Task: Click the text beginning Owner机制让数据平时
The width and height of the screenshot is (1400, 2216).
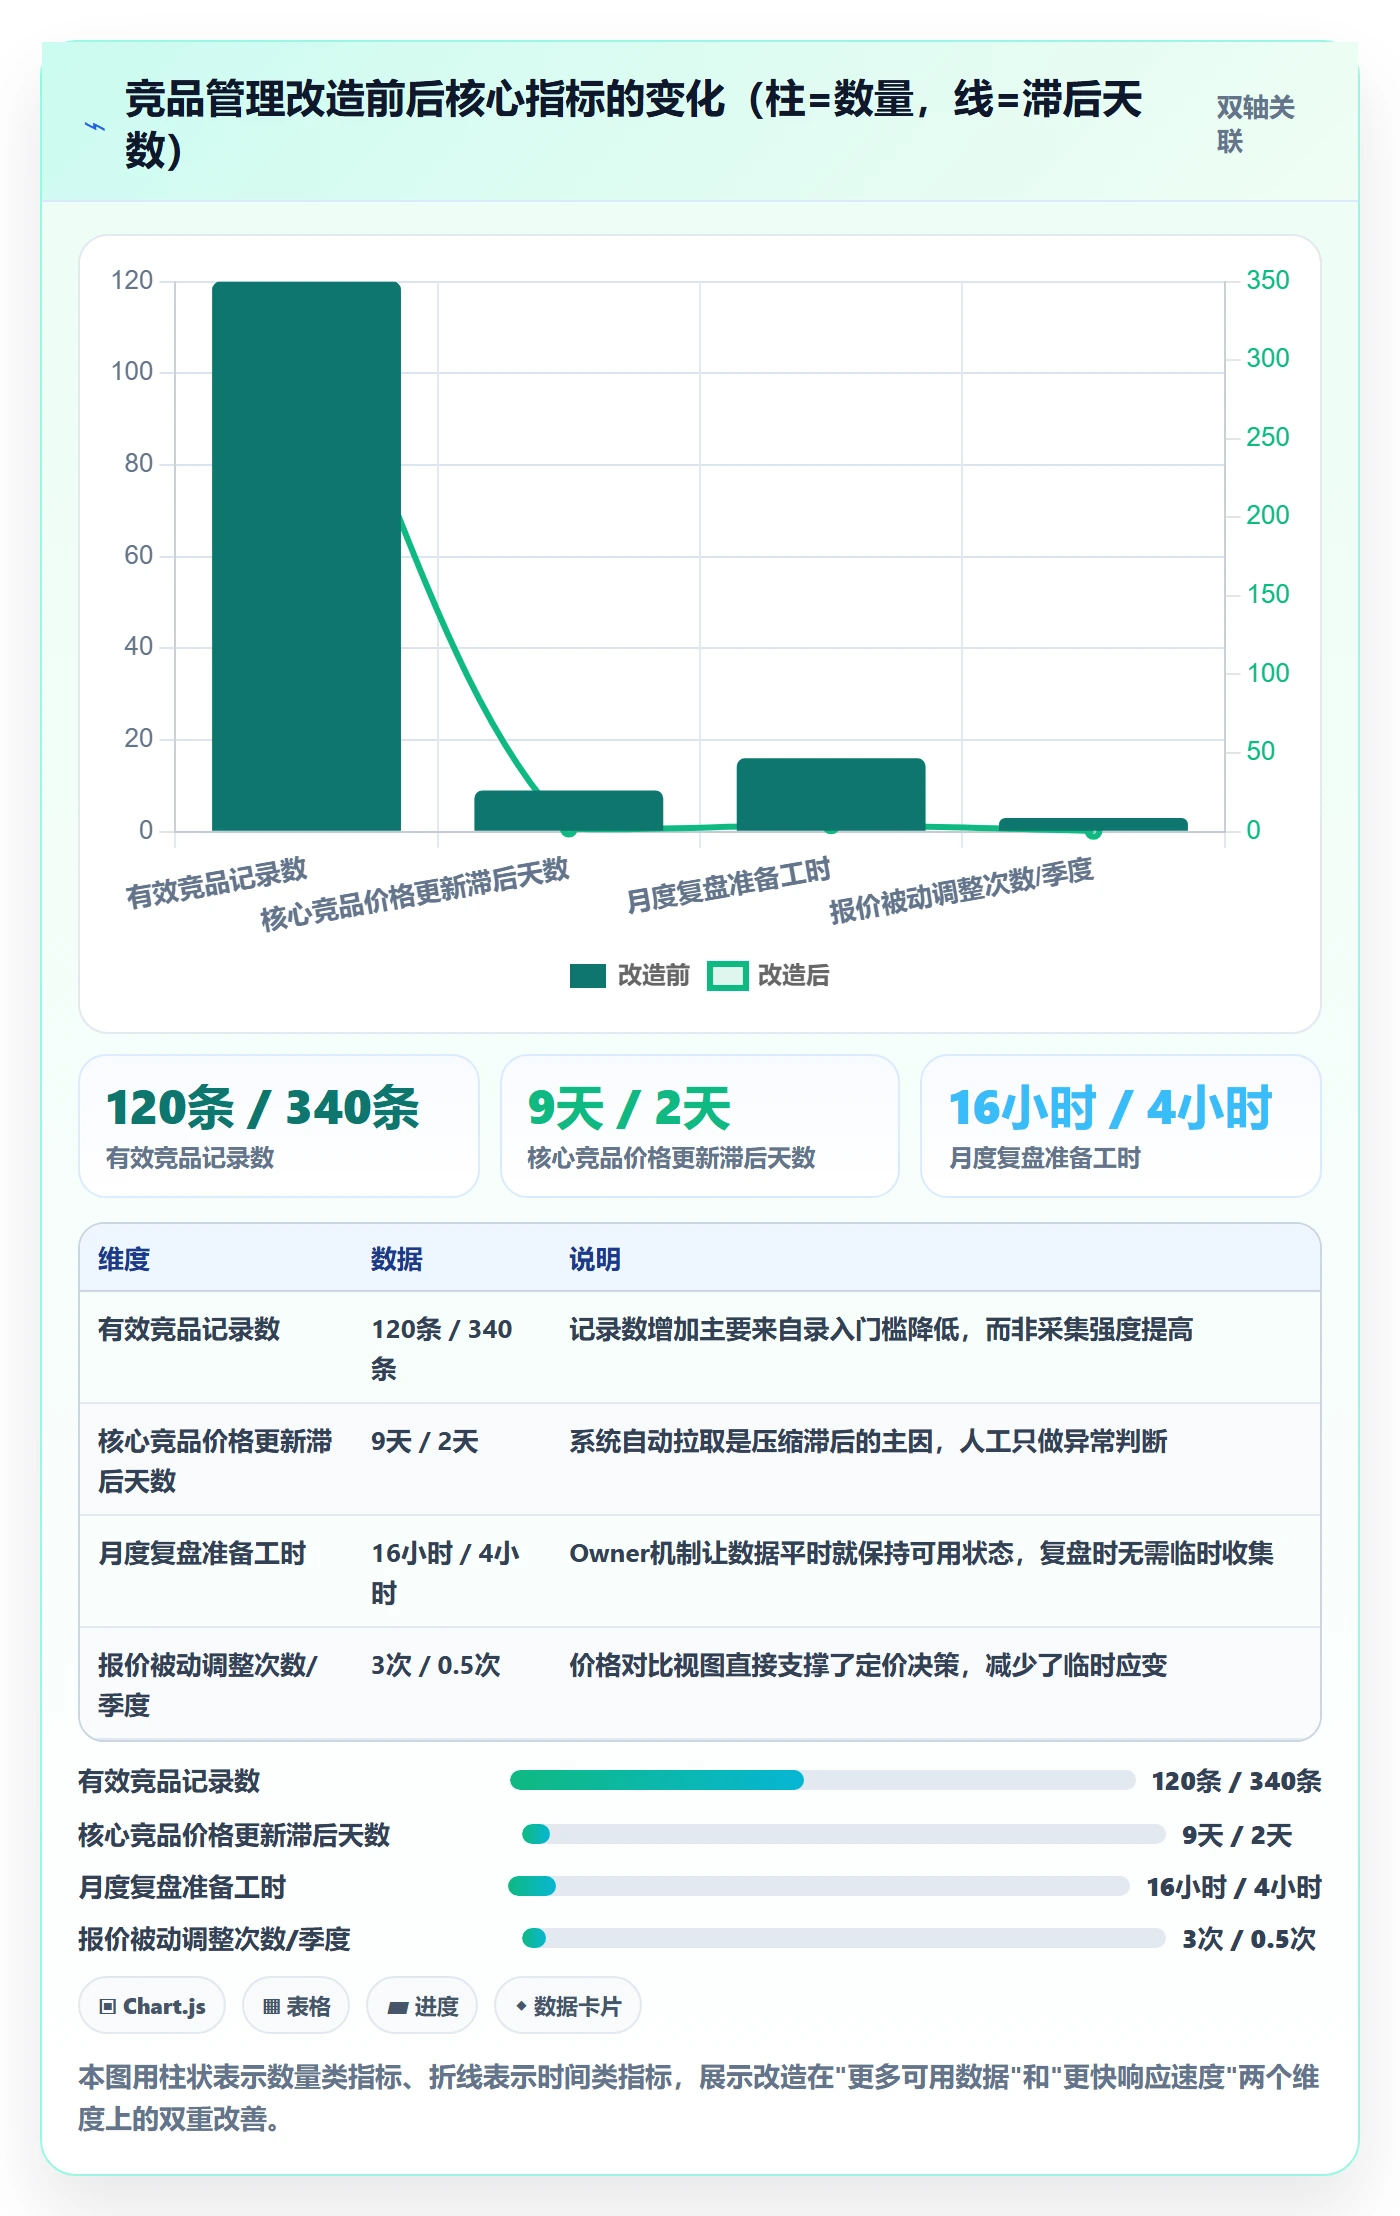Action: (x=921, y=1553)
